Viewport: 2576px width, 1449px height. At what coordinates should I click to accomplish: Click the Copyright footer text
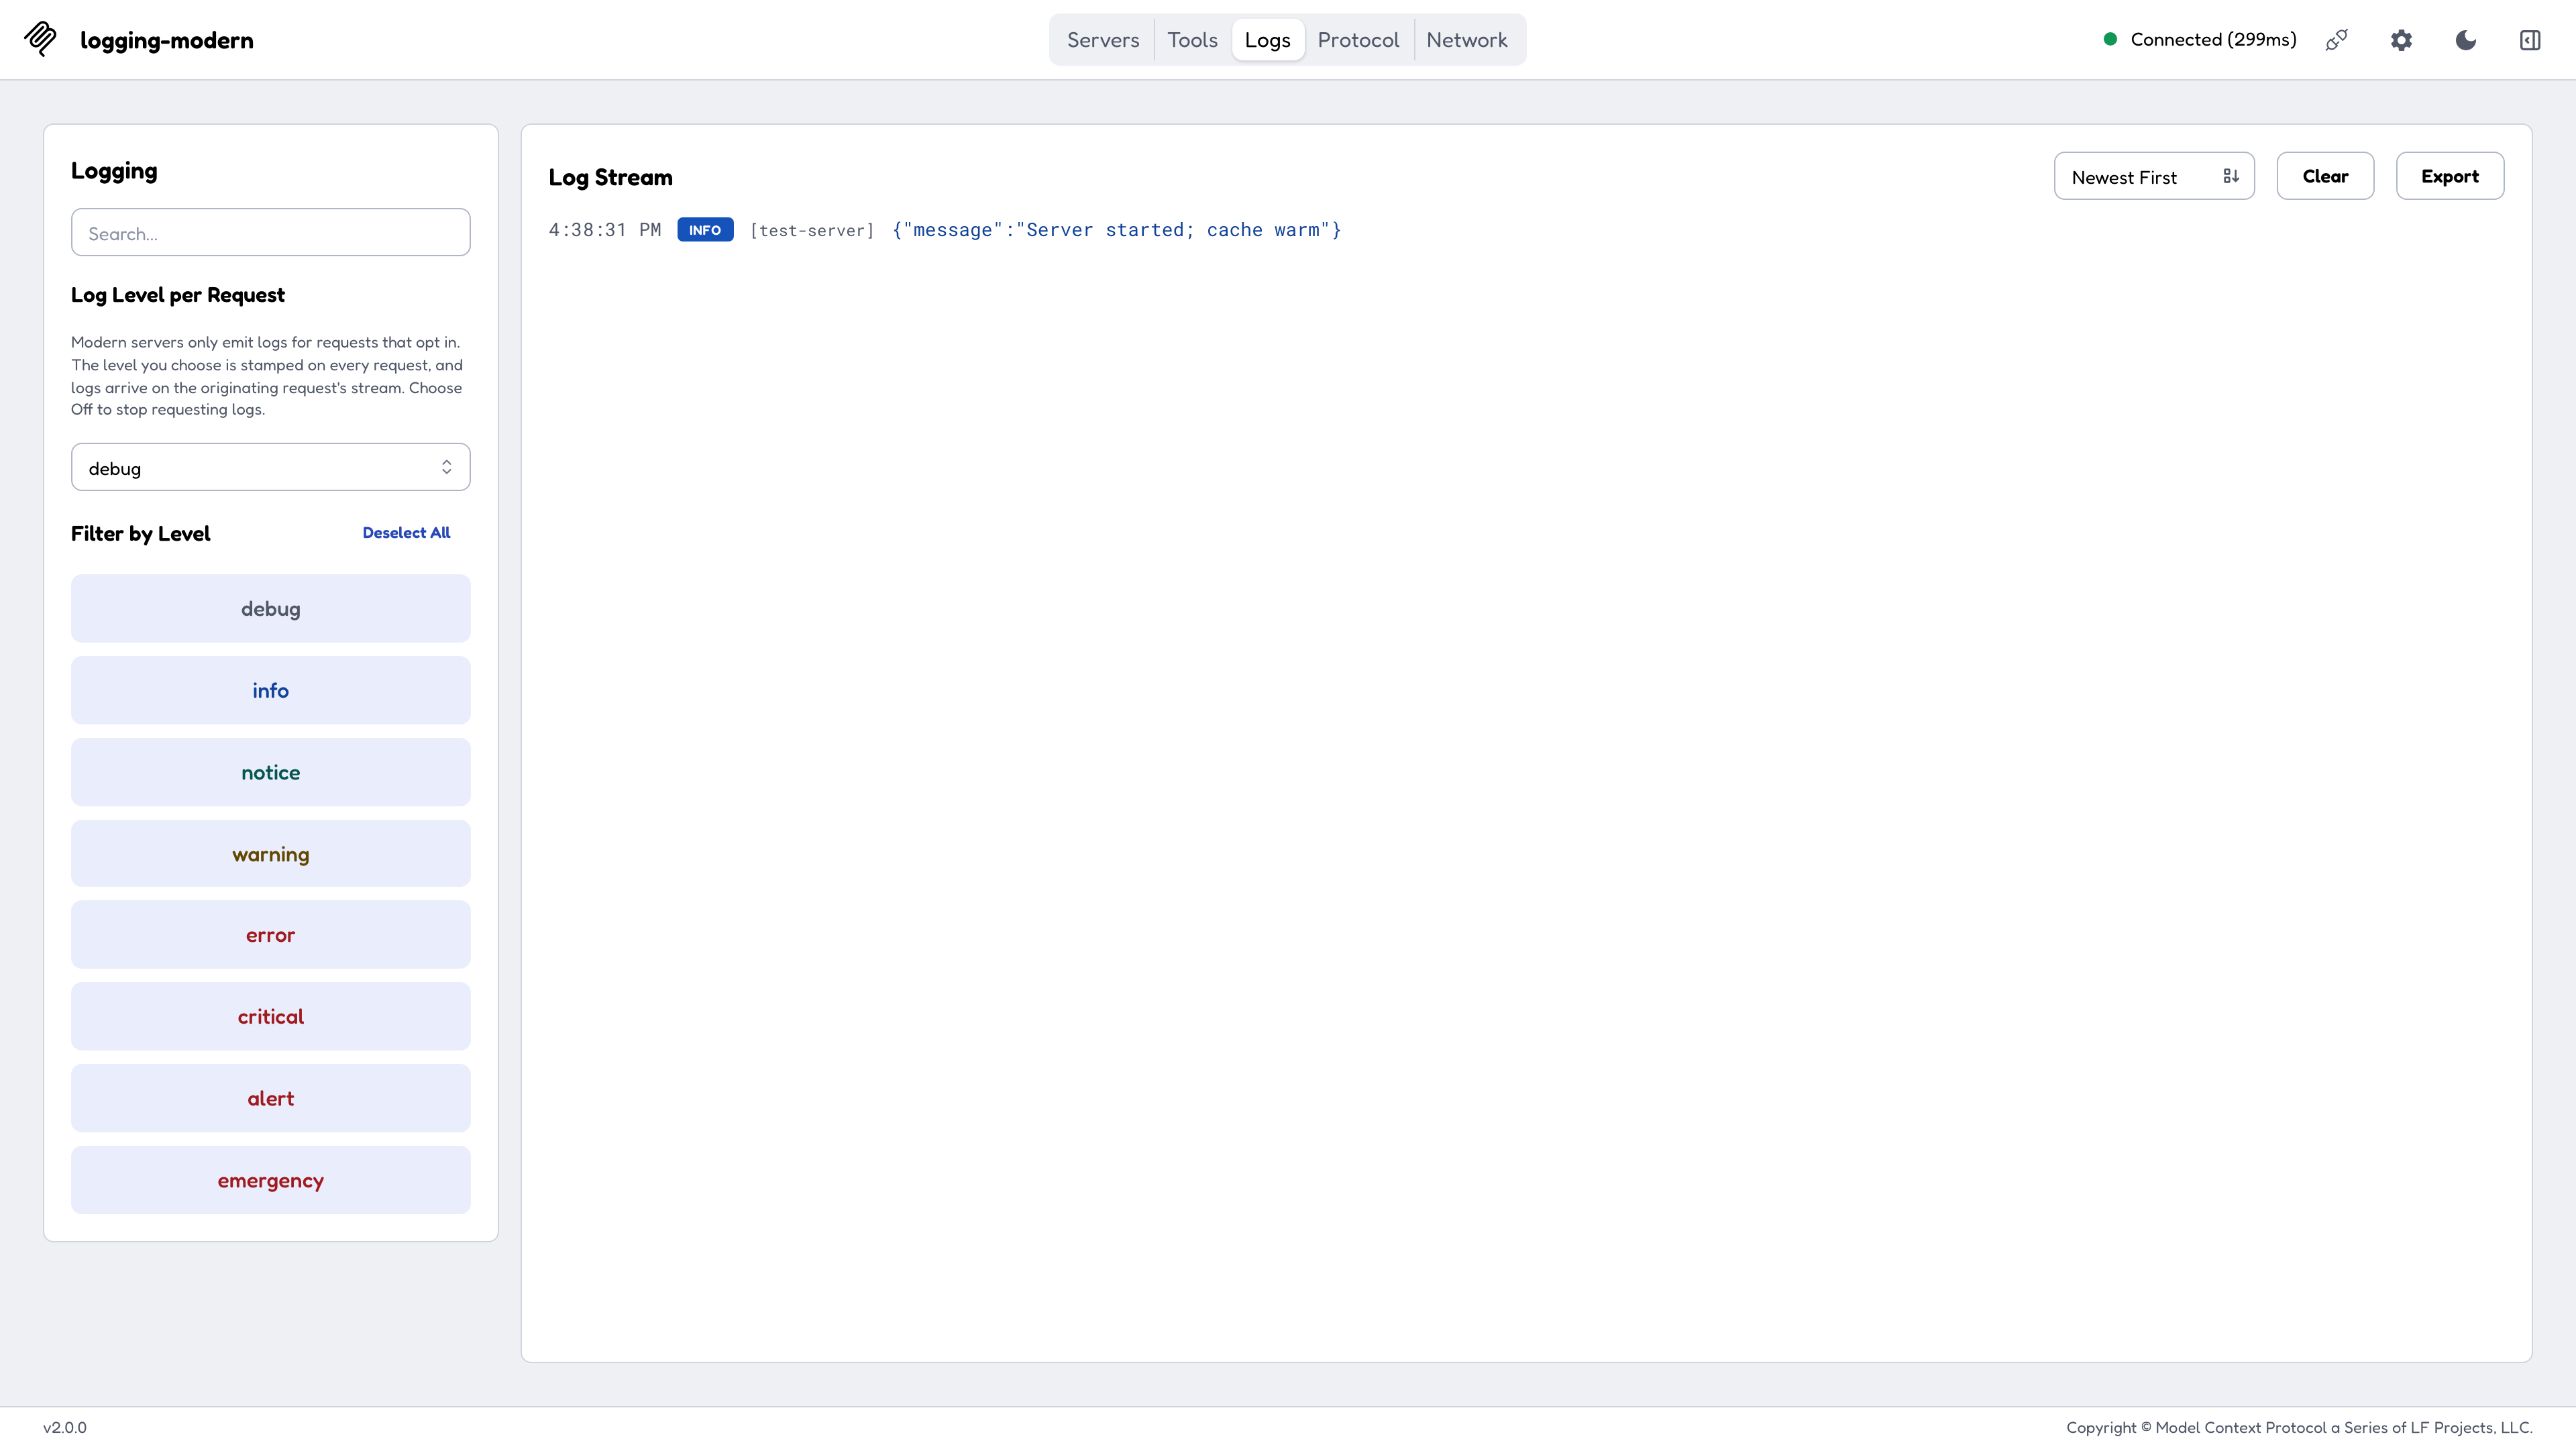(2299, 1427)
